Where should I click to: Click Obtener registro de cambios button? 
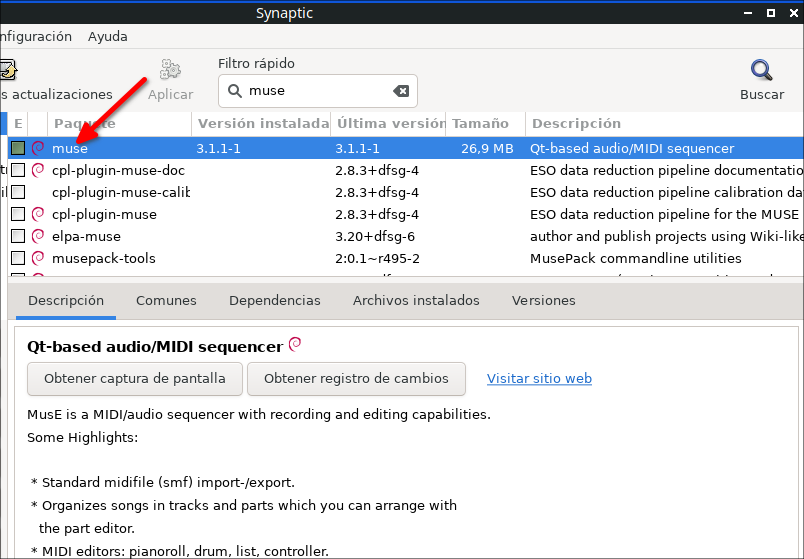click(356, 379)
